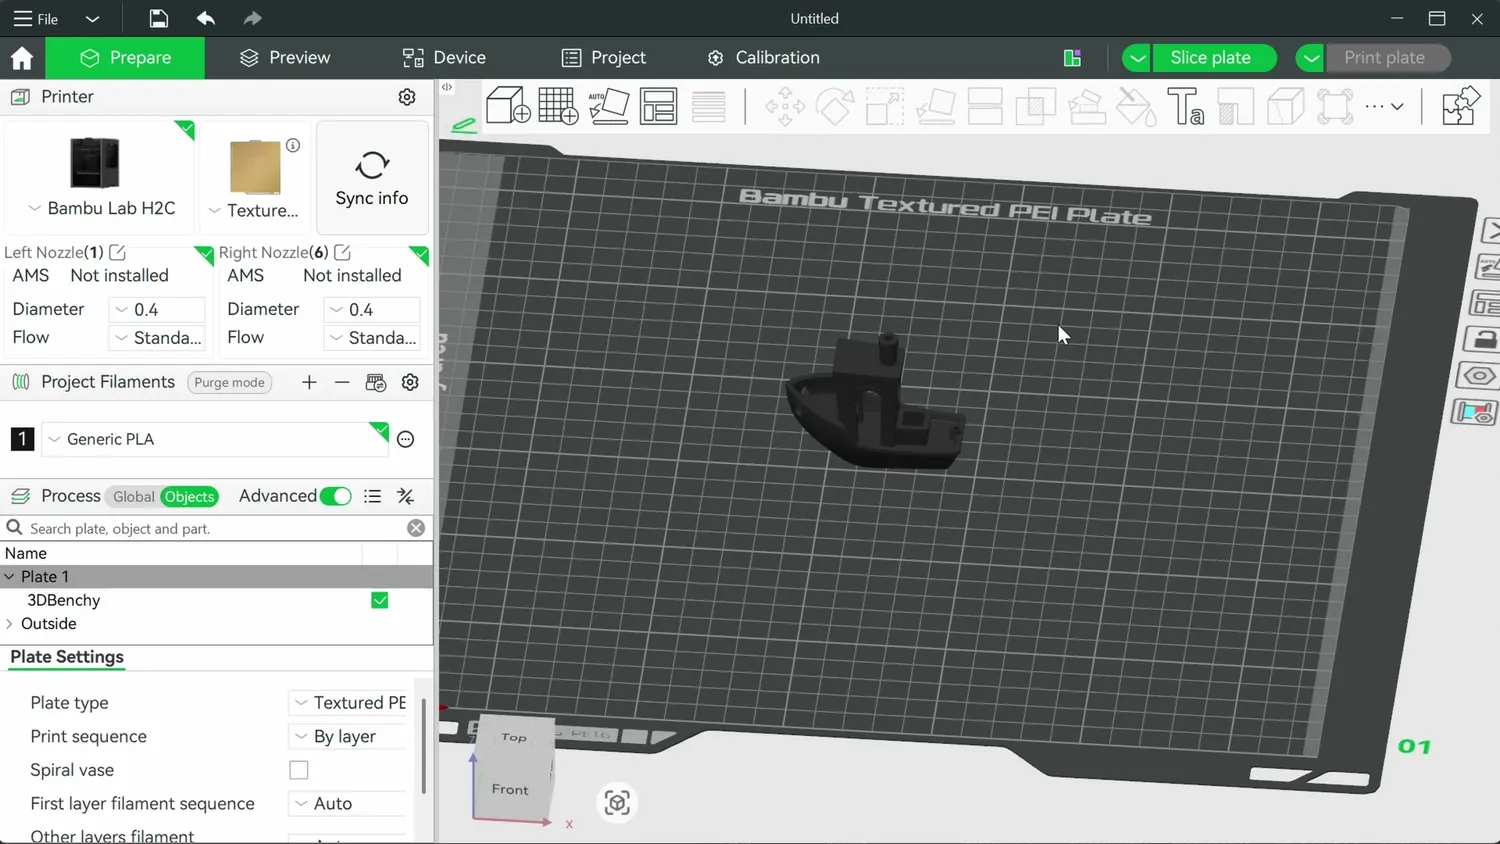Image resolution: width=1500 pixels, height=844 pixels.
Task: Click the Redo arrow
Action: point(252,18)
